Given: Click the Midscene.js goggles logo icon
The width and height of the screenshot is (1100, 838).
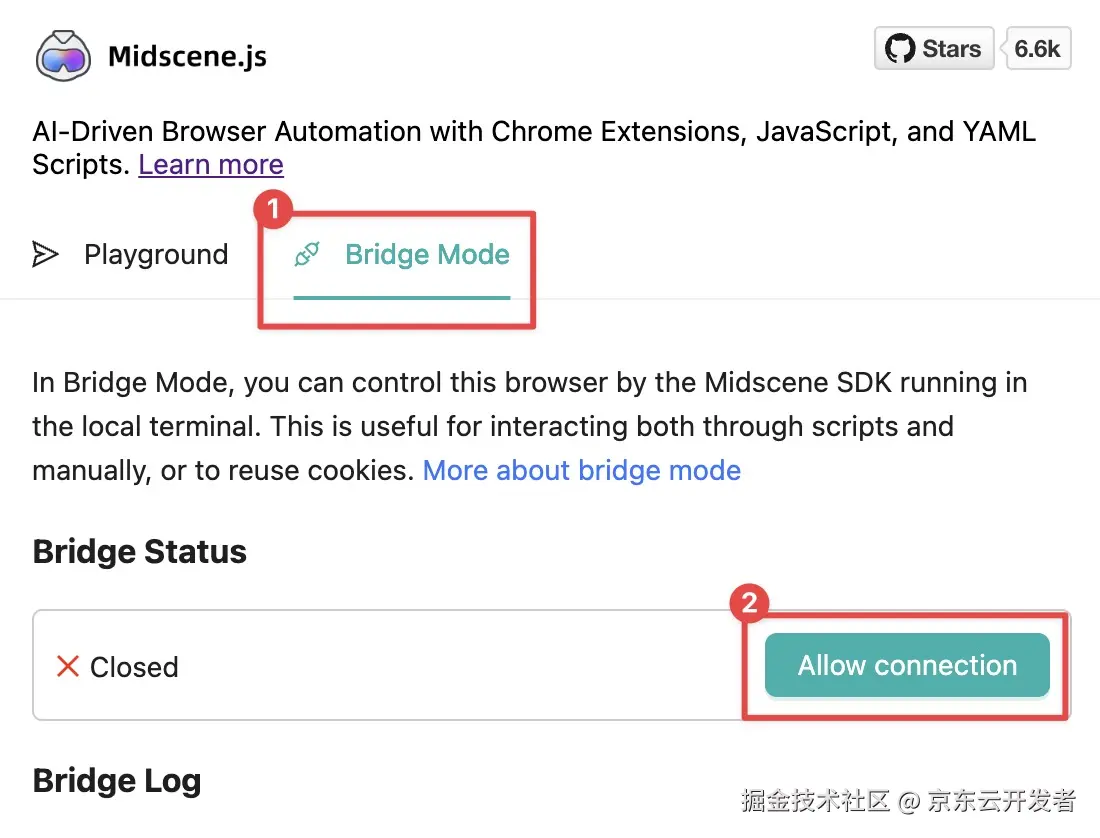Looking at the screenshot, I should click(x=62, y=56).
